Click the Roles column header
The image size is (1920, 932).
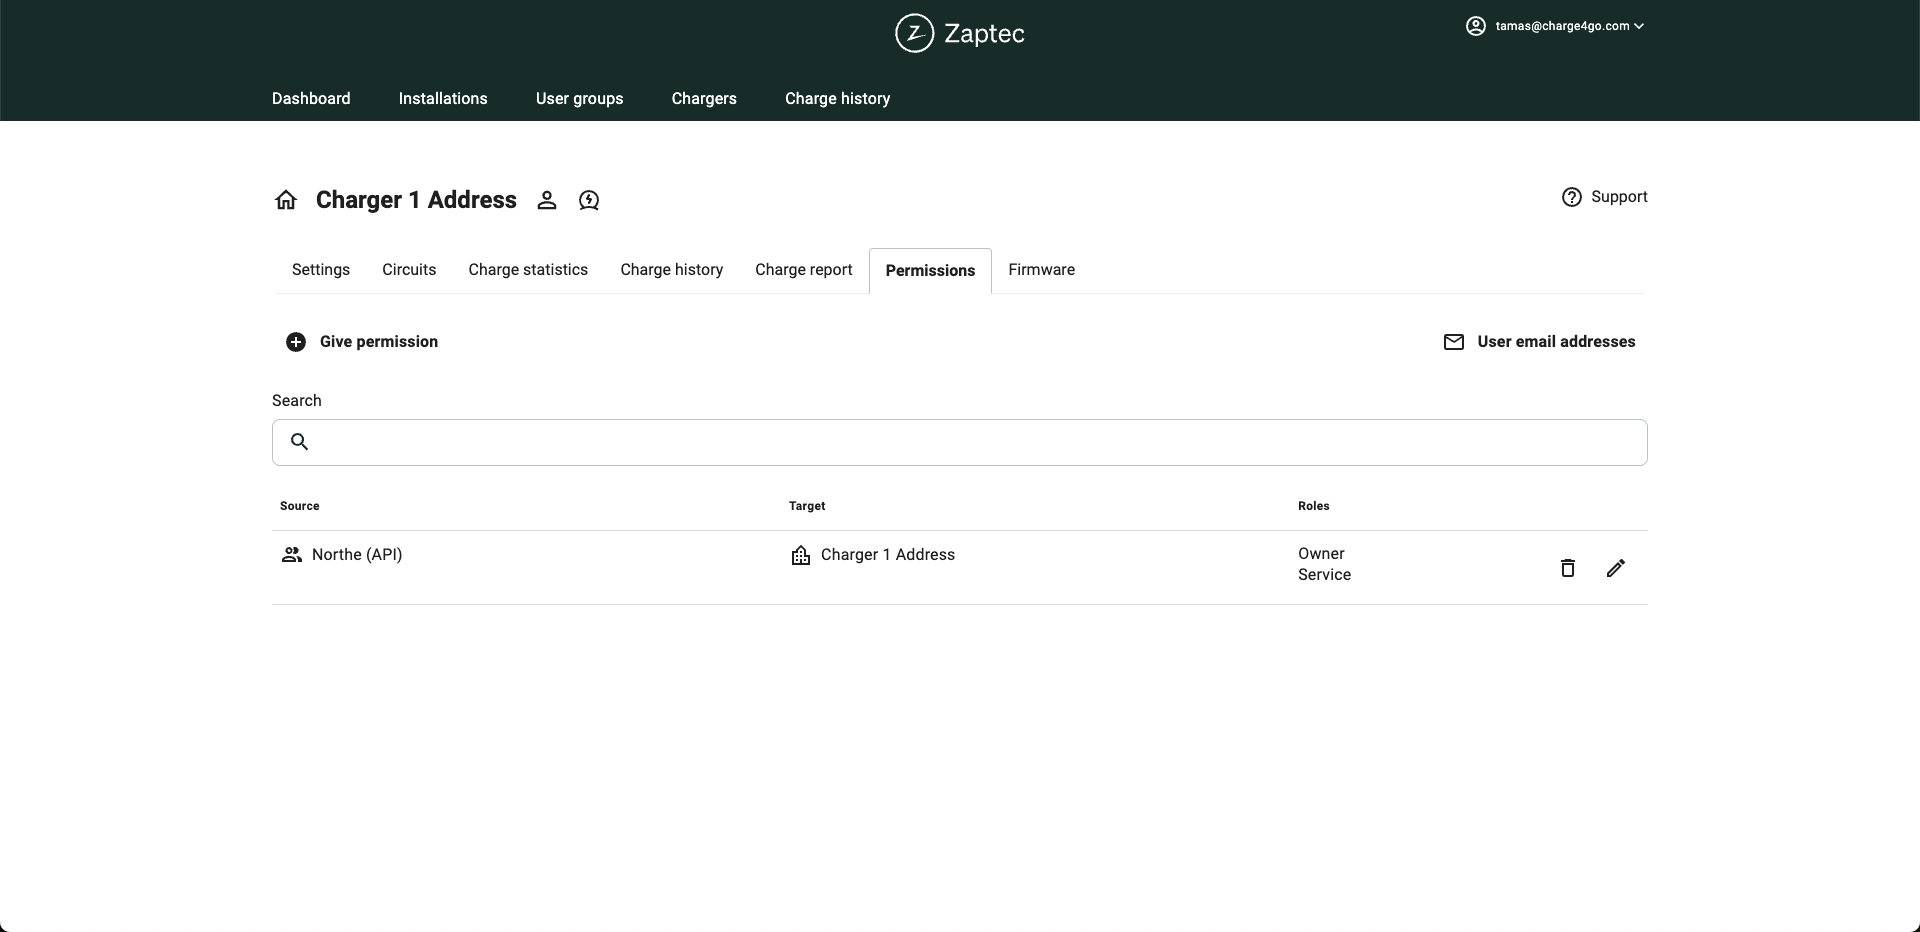(1314, 506)
